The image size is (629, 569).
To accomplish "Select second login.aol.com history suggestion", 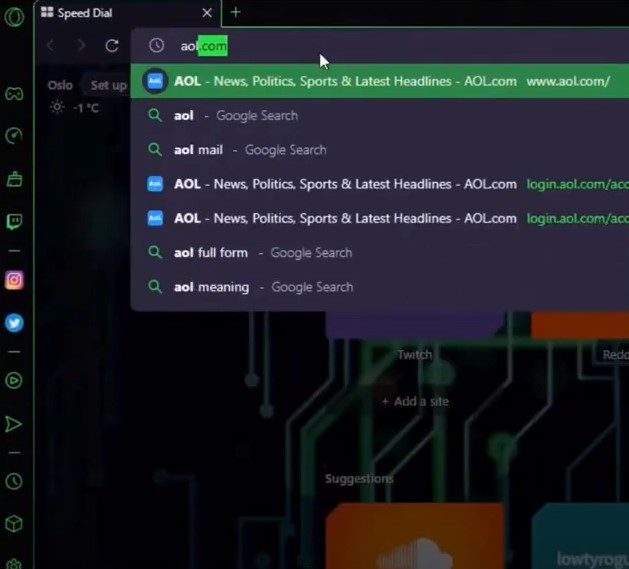I will (x=379, y=218).
